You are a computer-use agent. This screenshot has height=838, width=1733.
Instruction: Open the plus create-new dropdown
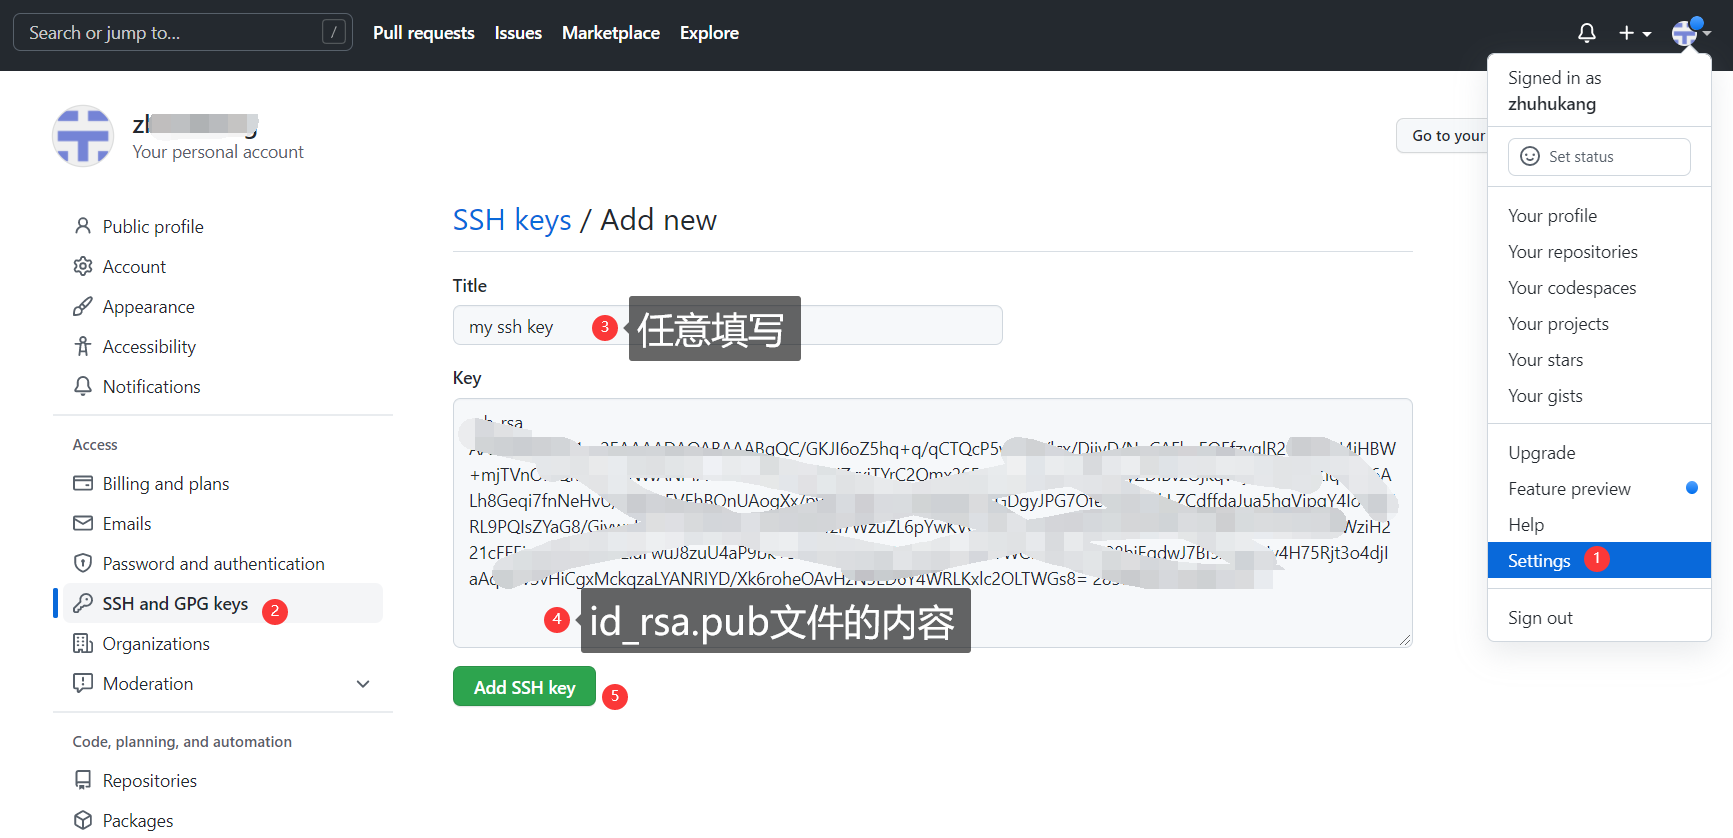pos(1635,33)
